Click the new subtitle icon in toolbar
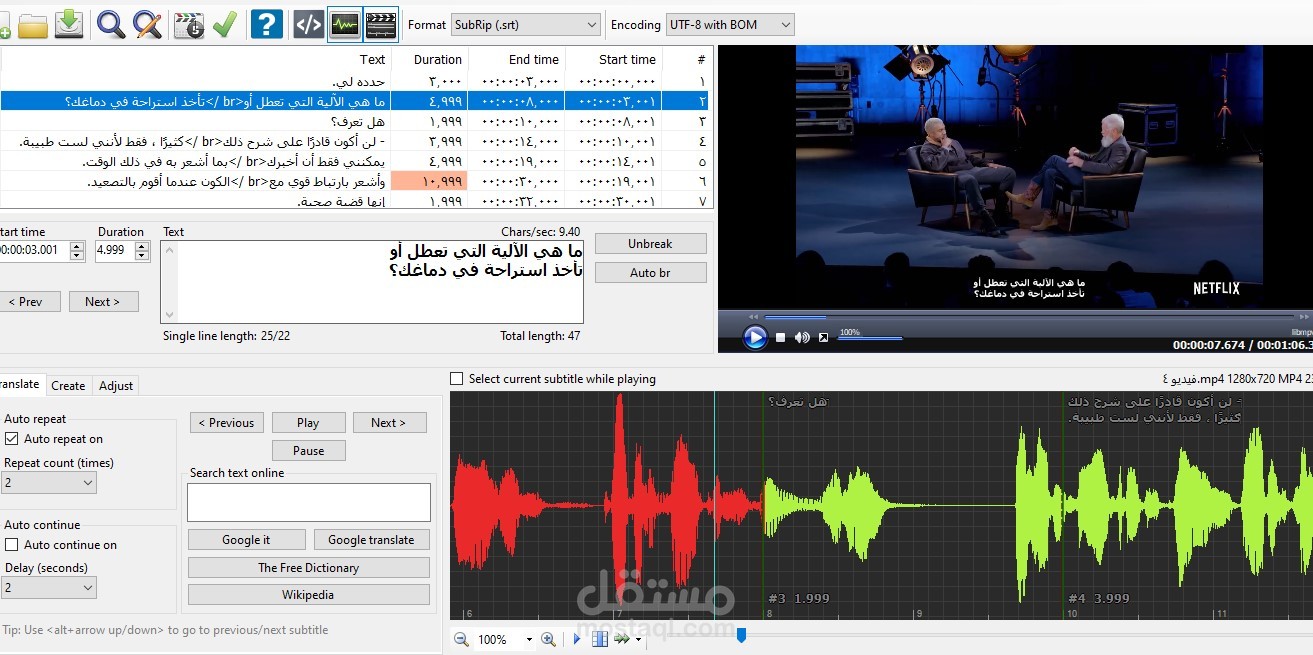The width and height of the screenshot is (1313, 655). [5, 24]
